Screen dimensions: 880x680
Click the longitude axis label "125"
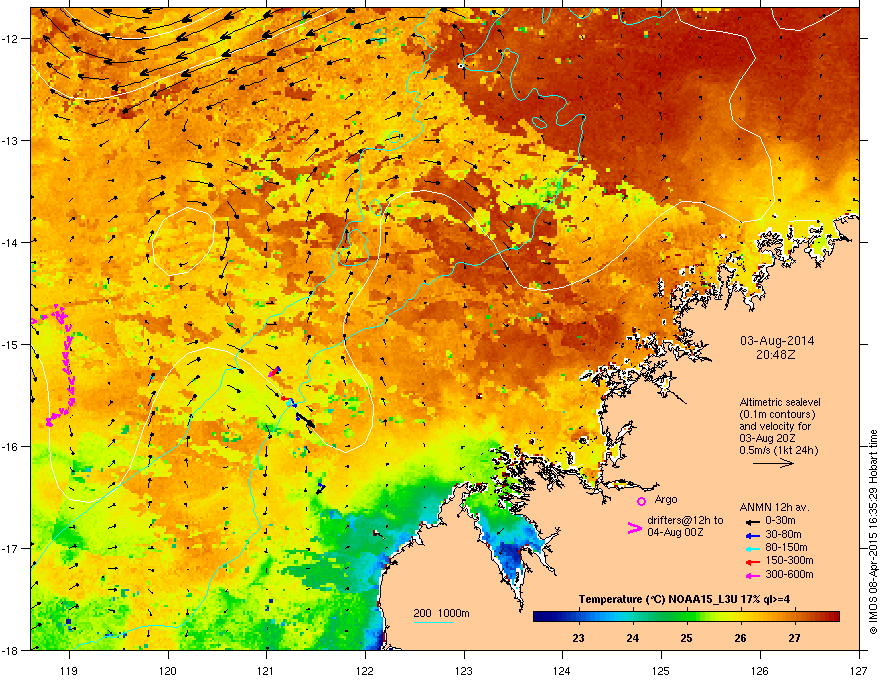(661, 670)
